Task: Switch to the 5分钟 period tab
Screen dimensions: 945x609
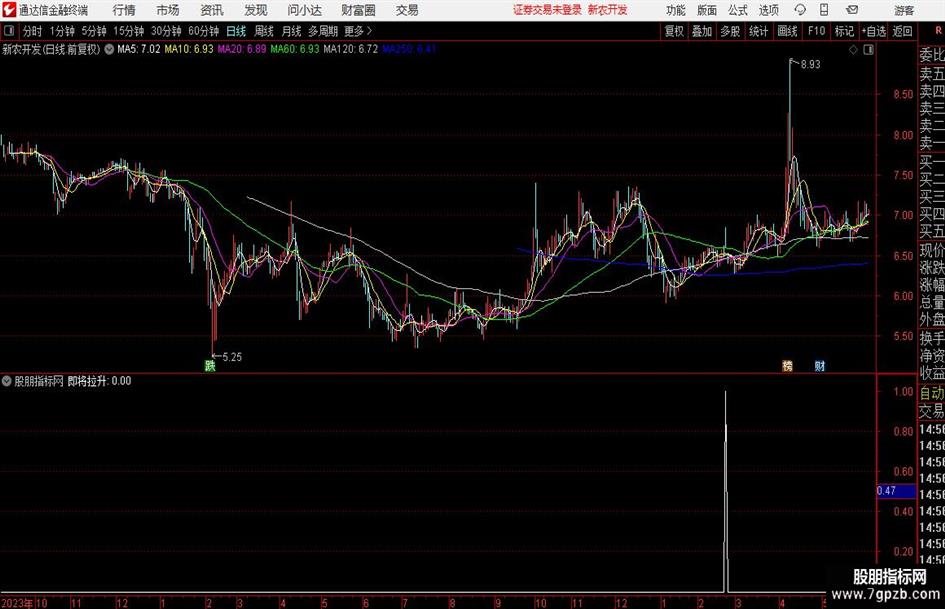Action: point(93,31)
